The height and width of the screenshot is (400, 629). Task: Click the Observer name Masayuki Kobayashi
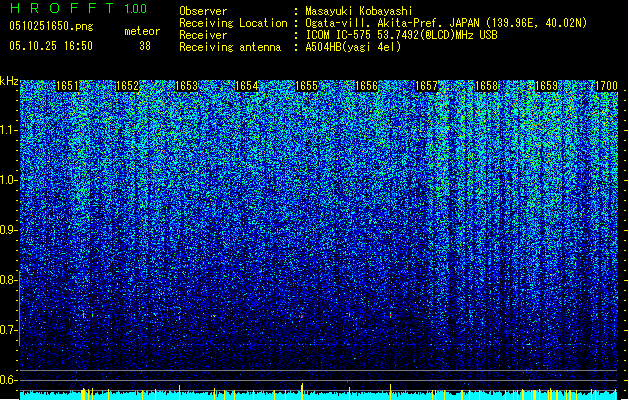(x=359, y=11)
